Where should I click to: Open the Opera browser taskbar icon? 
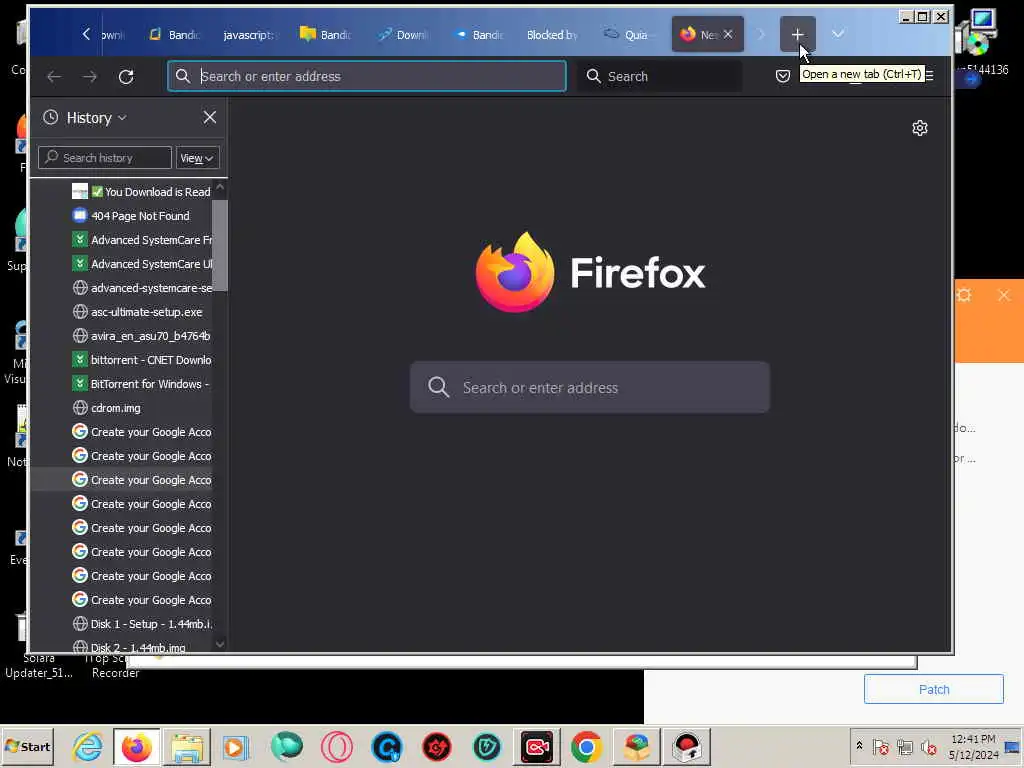pos(336,747)
